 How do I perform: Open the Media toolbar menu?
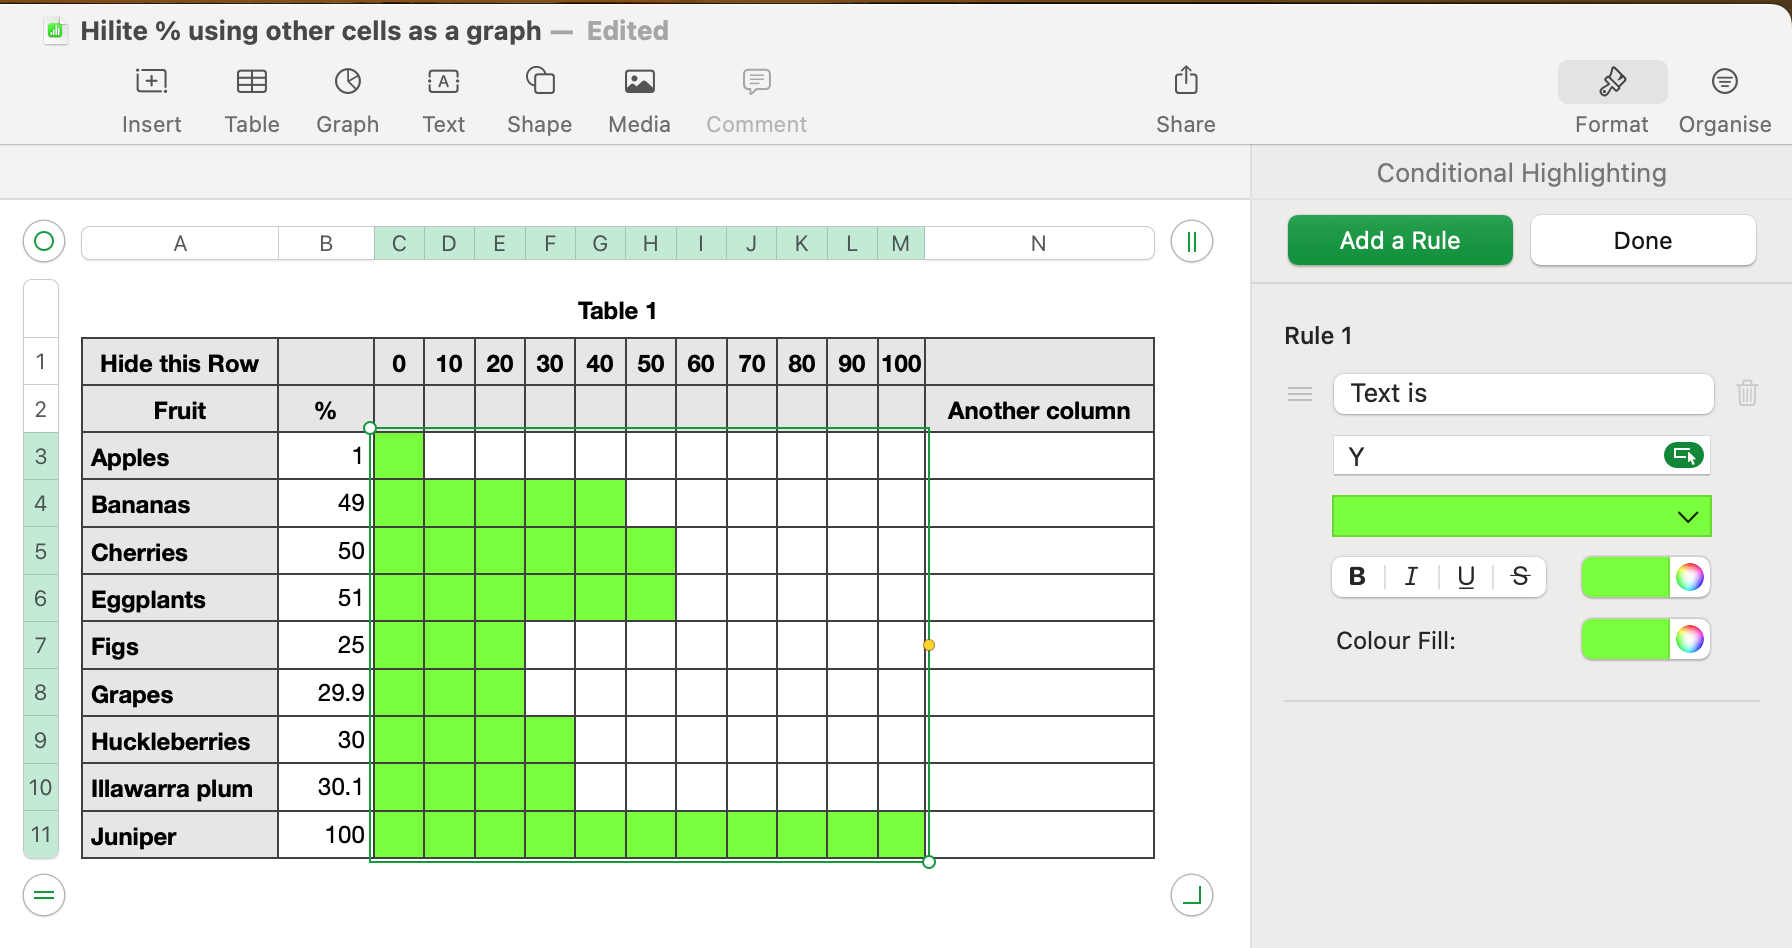coord(639,82)
